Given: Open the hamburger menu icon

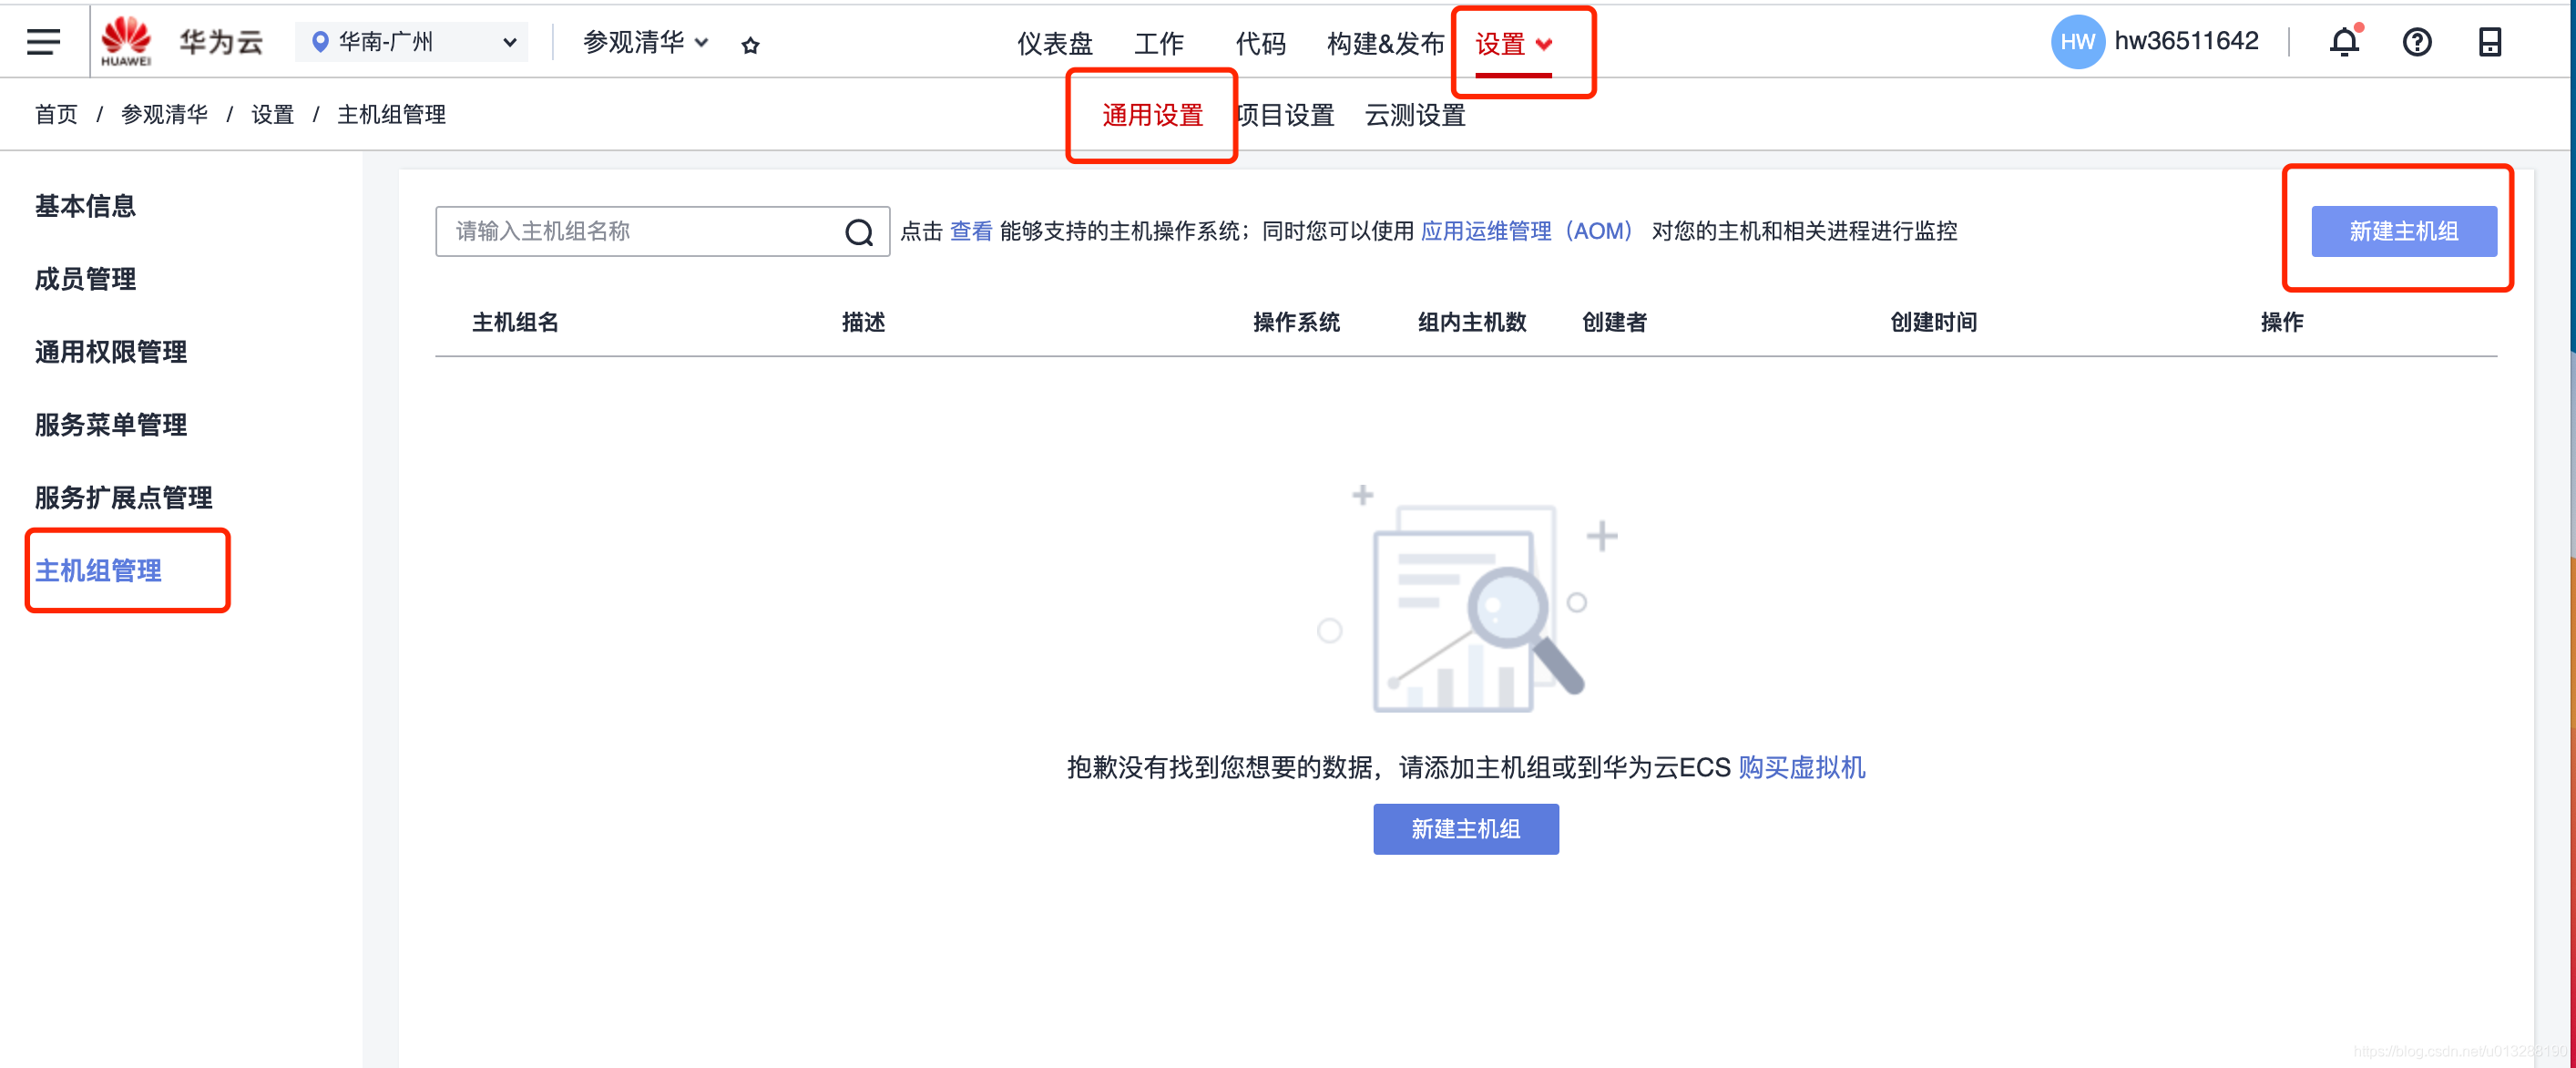Looking at the screenshot, I should point(43,42).
